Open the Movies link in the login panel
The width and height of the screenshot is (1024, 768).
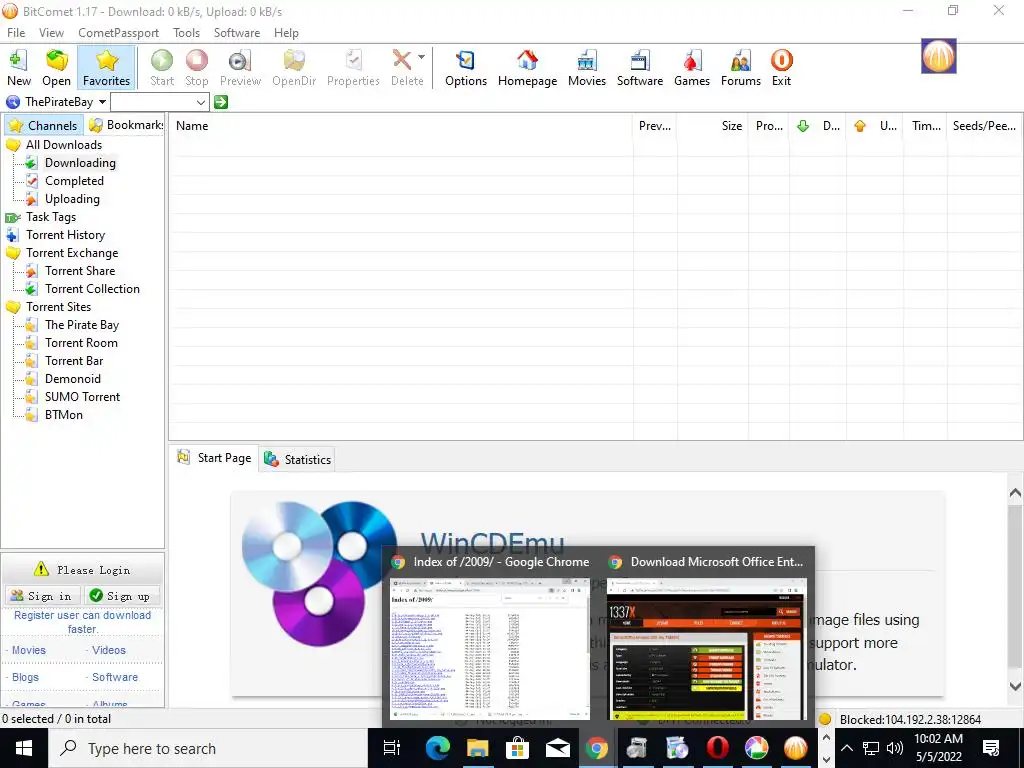tap(29, 650)
